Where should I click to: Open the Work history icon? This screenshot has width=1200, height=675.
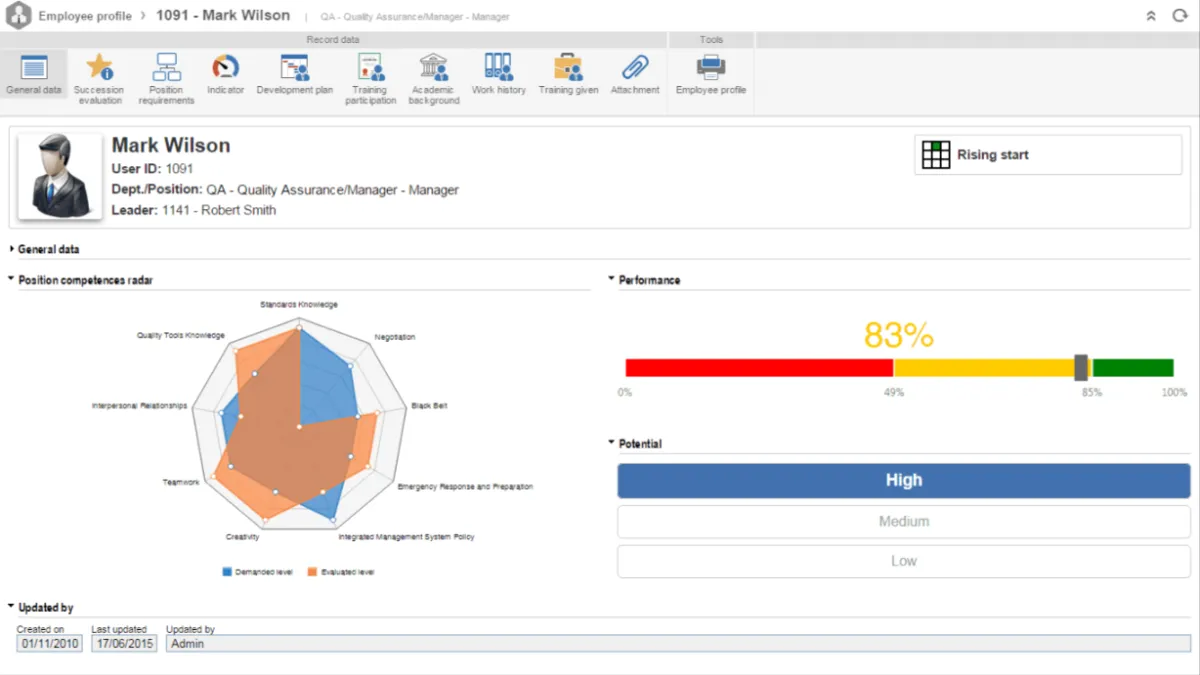pyautogui.click(x=498, y=68)
